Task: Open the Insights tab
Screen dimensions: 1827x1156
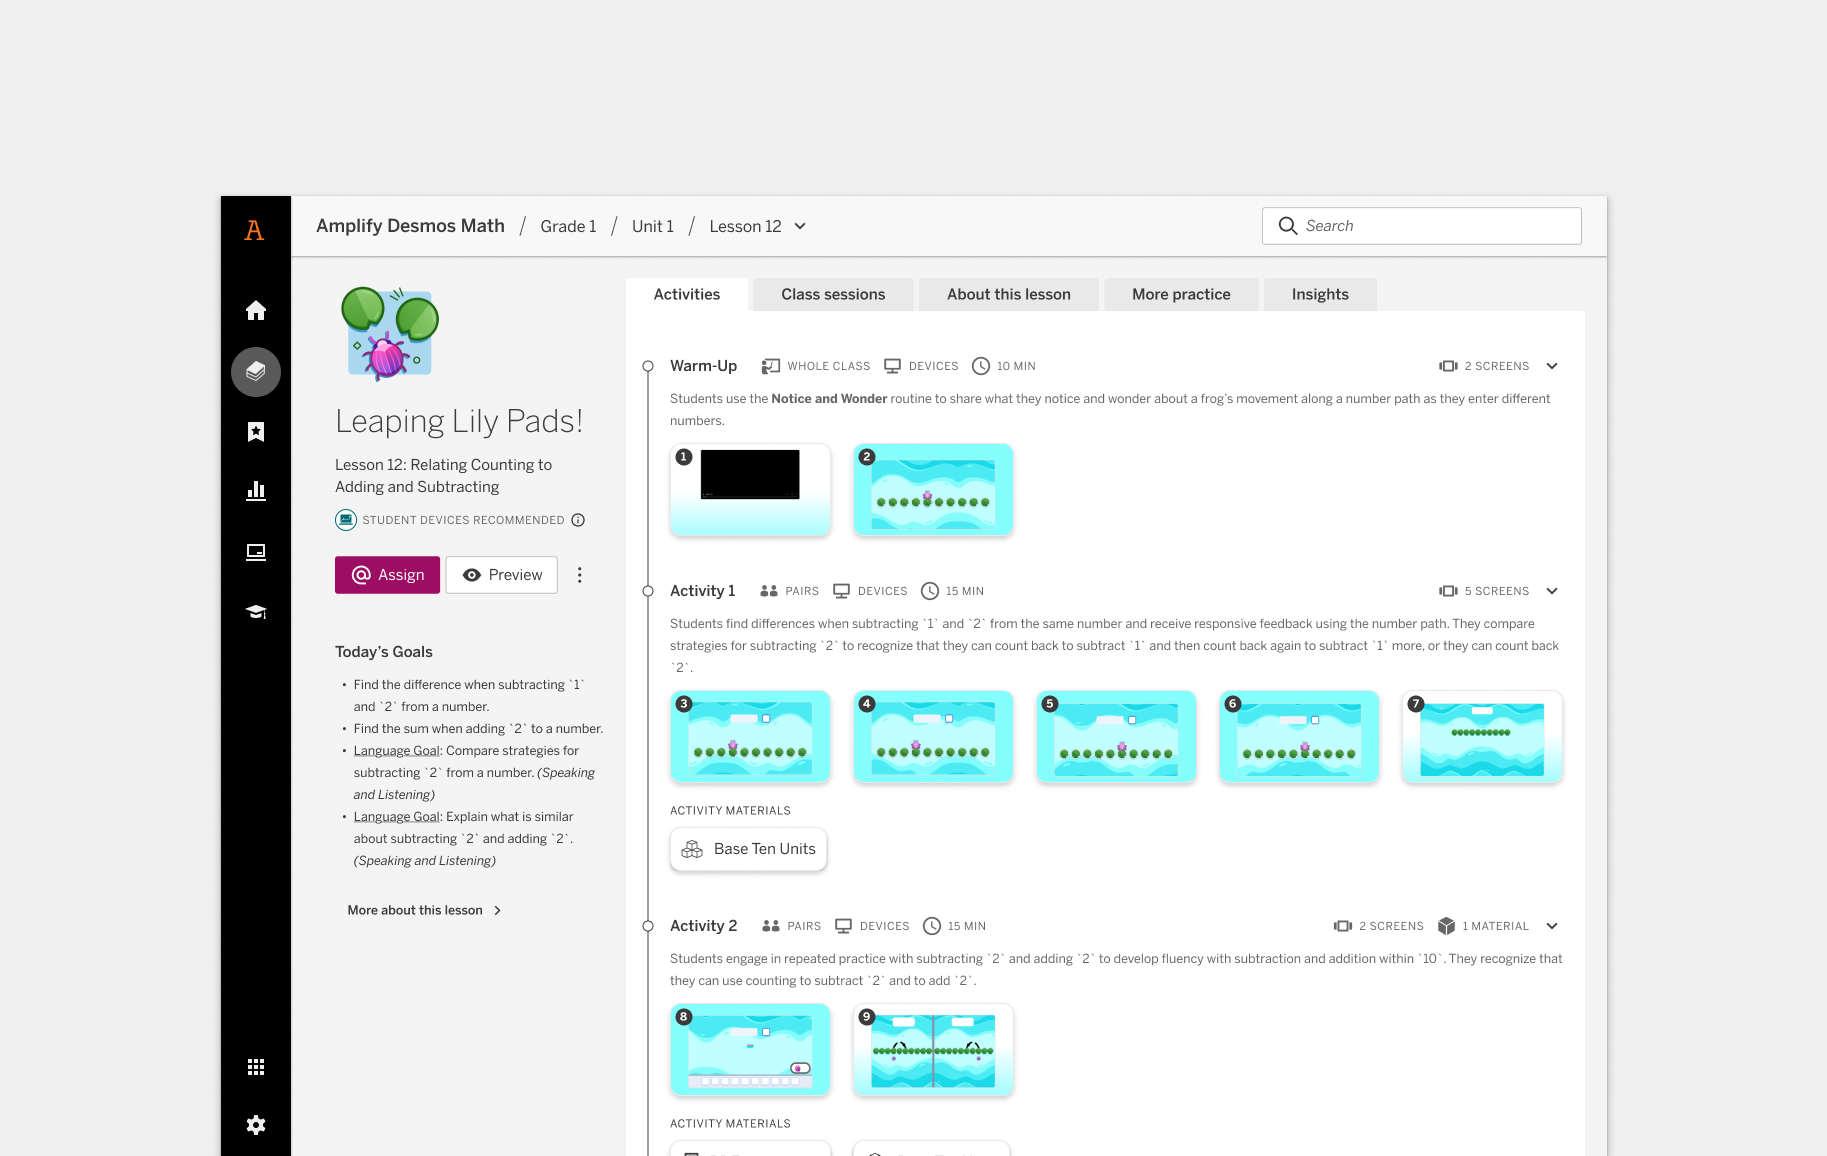Action: click(1320, 294)
